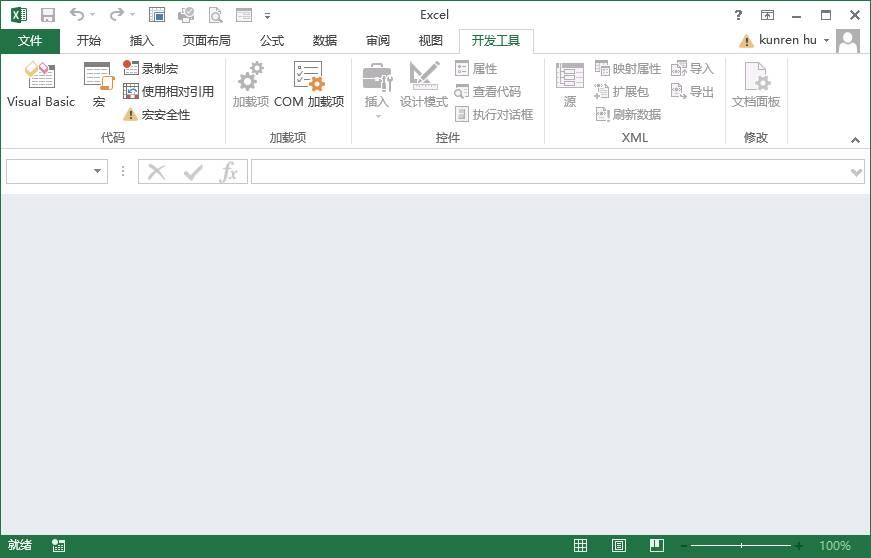Click the undo arrow icon
The width and height of the screenshot is (871, 558).
tap(77, 15)
